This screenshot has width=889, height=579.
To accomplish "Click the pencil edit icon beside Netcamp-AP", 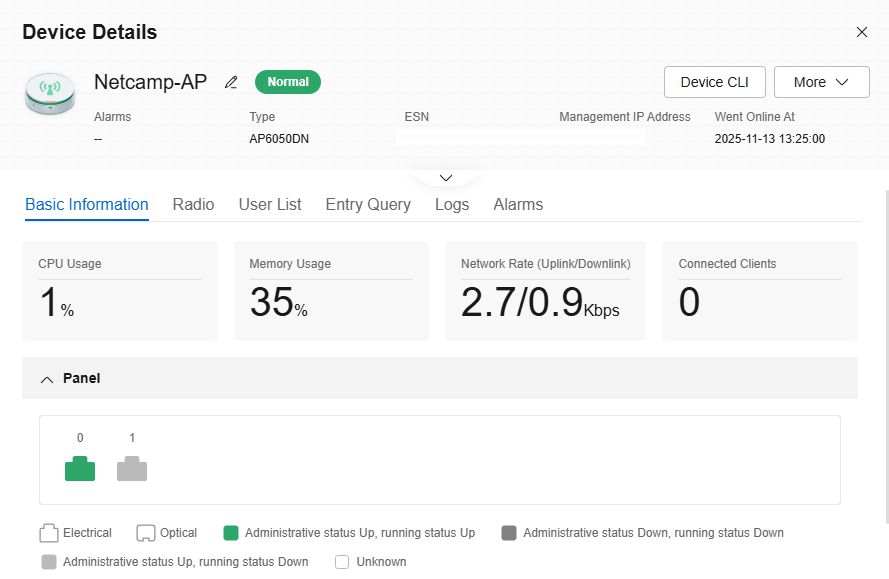I will [231, 82].
